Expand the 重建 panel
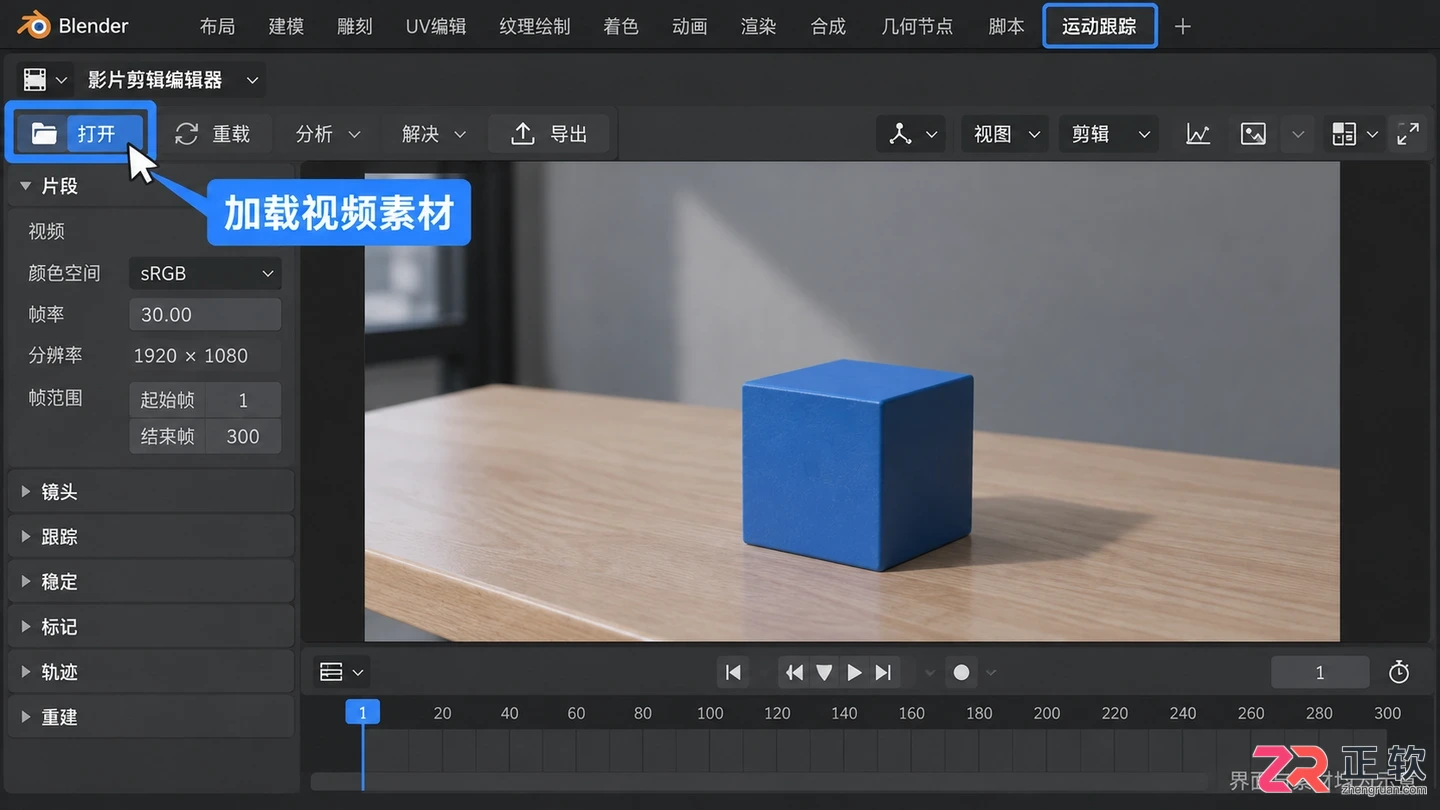Screen dimensions: 1440x810 (x=150, y=717)
